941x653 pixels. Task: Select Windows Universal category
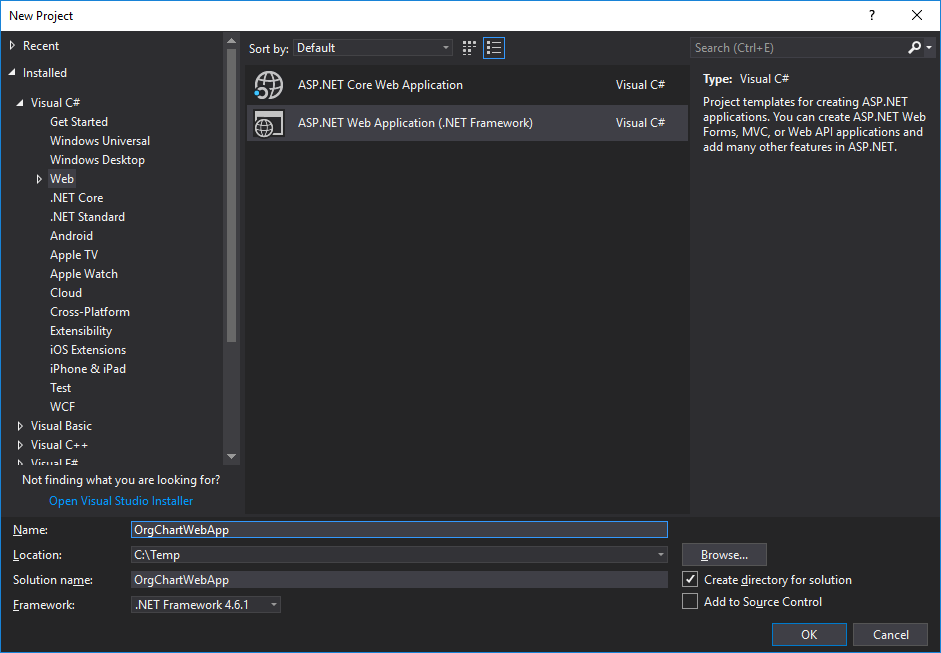tap(100, 141)
